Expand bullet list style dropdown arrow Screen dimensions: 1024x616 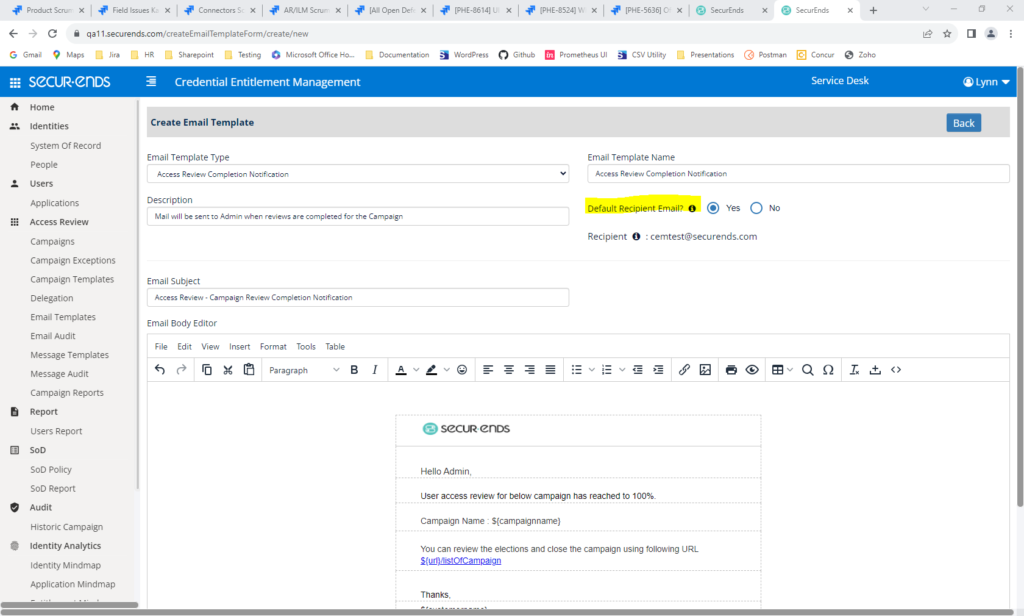coord(592,370)
